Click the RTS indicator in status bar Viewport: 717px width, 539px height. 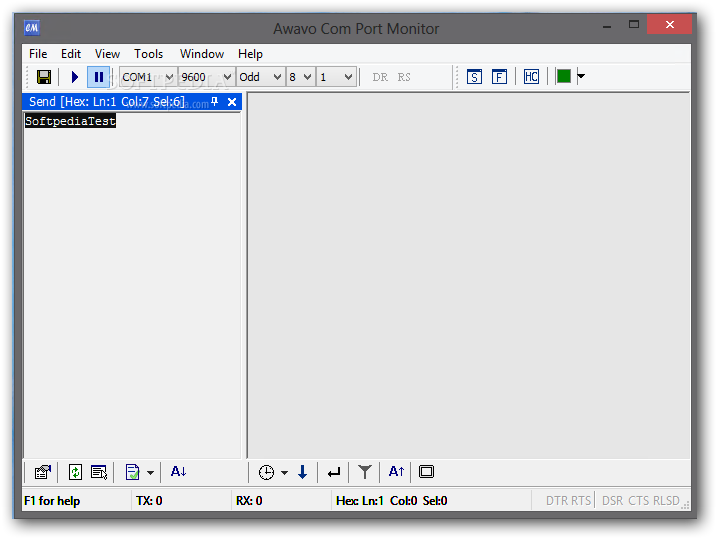click(x=581, y=501)
